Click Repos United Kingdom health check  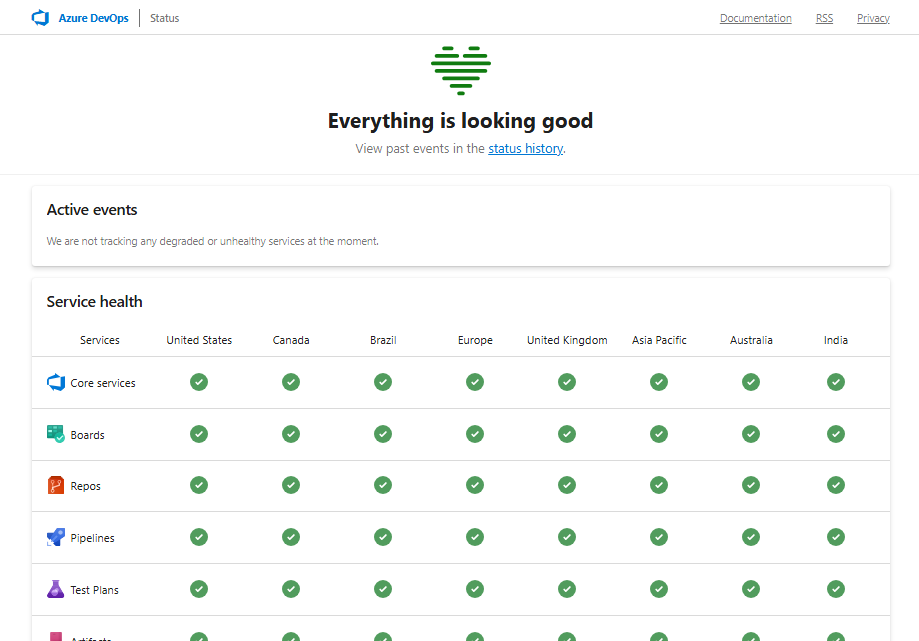(567, 485)
